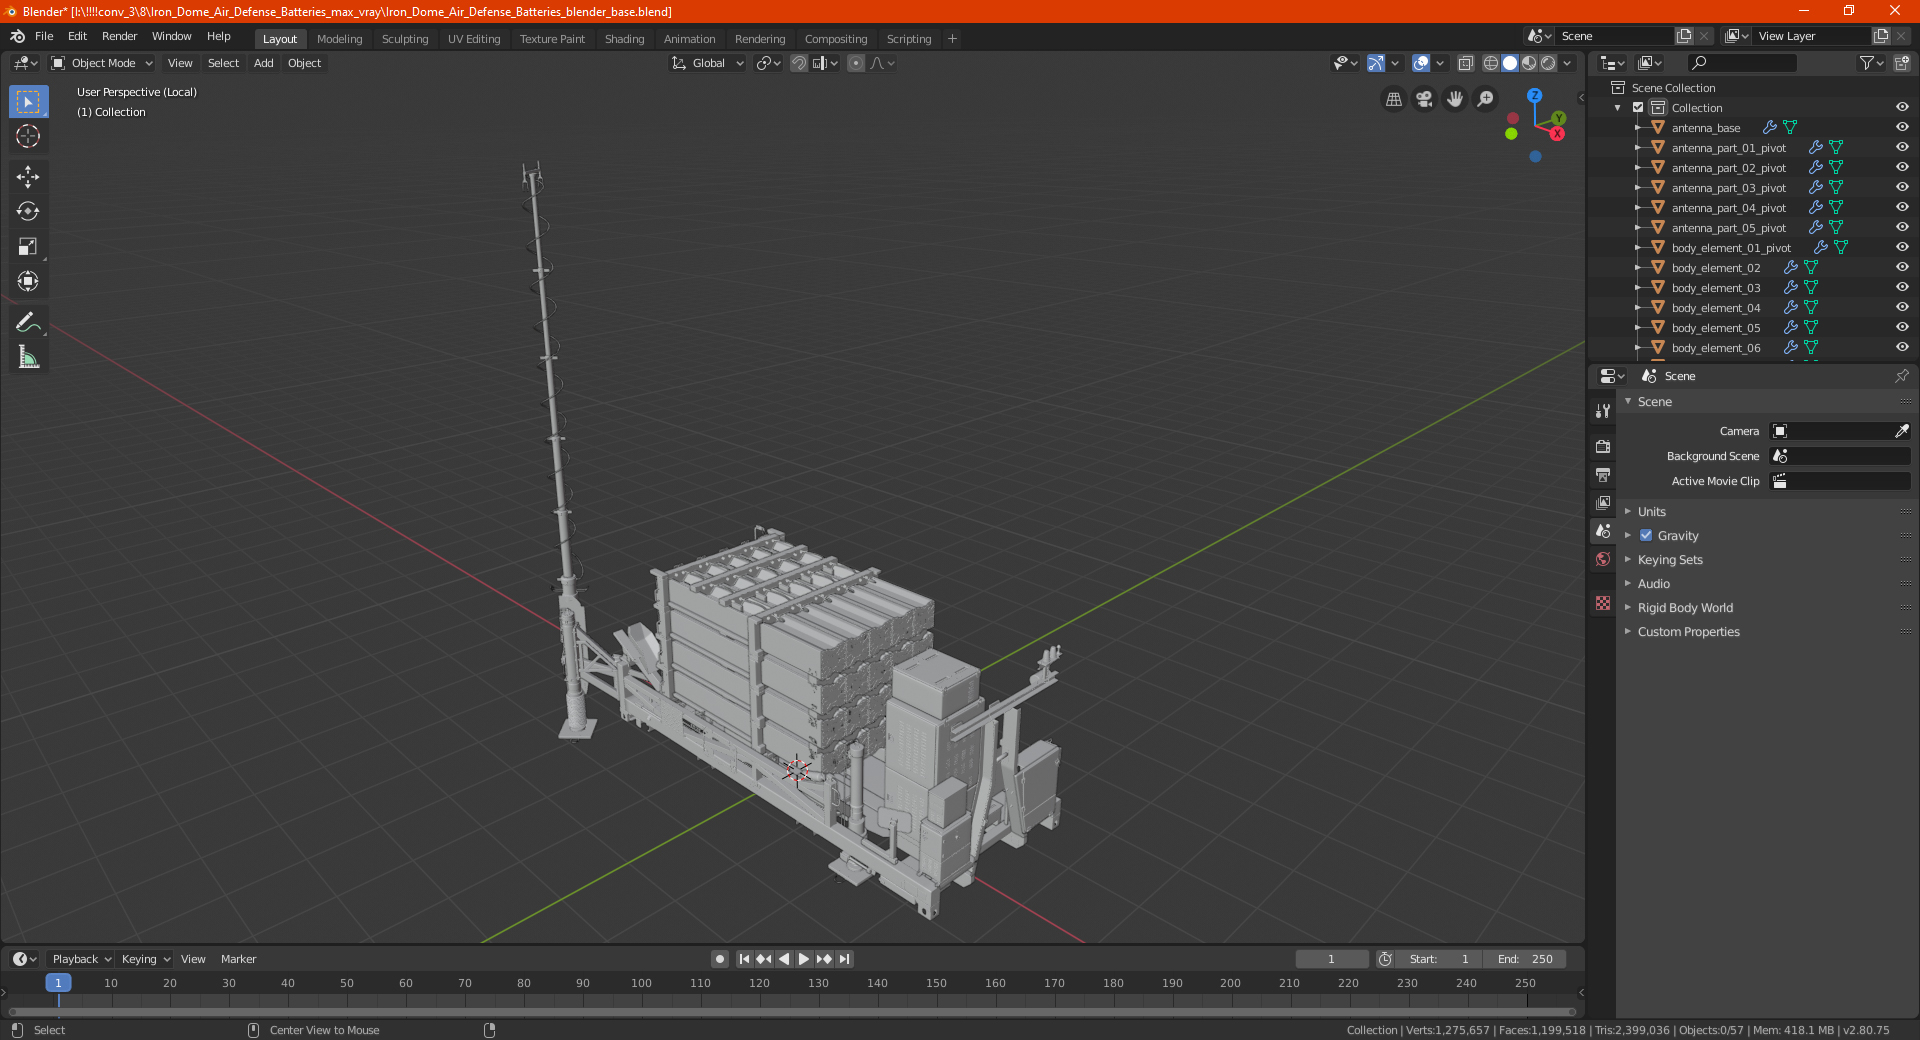Open the viewport Add menu
Viewport: 1920px width, 1040px height.
(263, 63)
